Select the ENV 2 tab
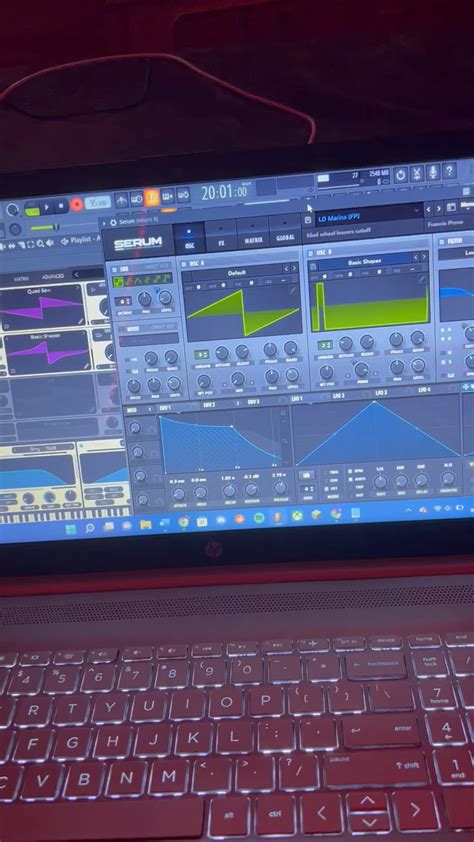Image resolution: width=474 pixels, height=842 pixels. (x=209, y=405)
